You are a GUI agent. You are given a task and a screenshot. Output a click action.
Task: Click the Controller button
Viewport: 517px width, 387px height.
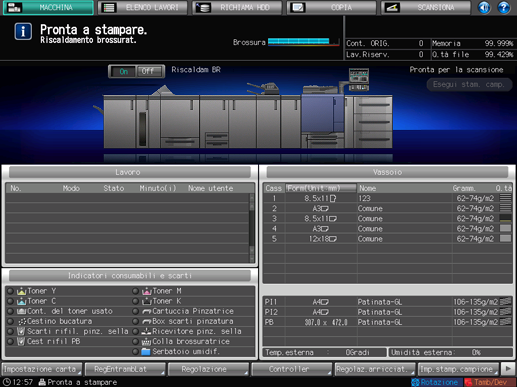pos(291,369)
